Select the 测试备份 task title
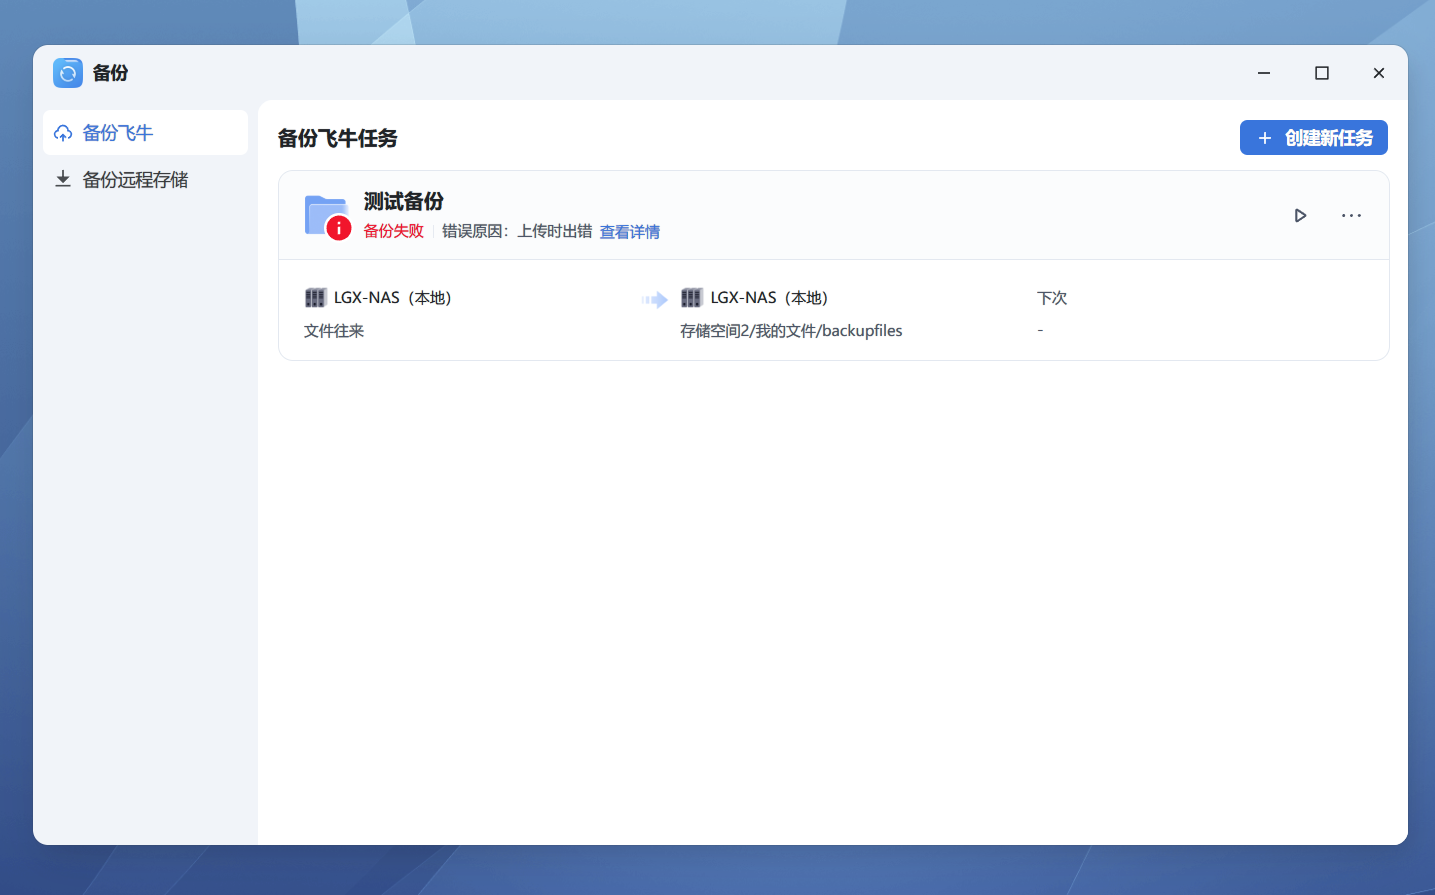Viewport: 1435px width, 895px height. click(x=404, y=201)
